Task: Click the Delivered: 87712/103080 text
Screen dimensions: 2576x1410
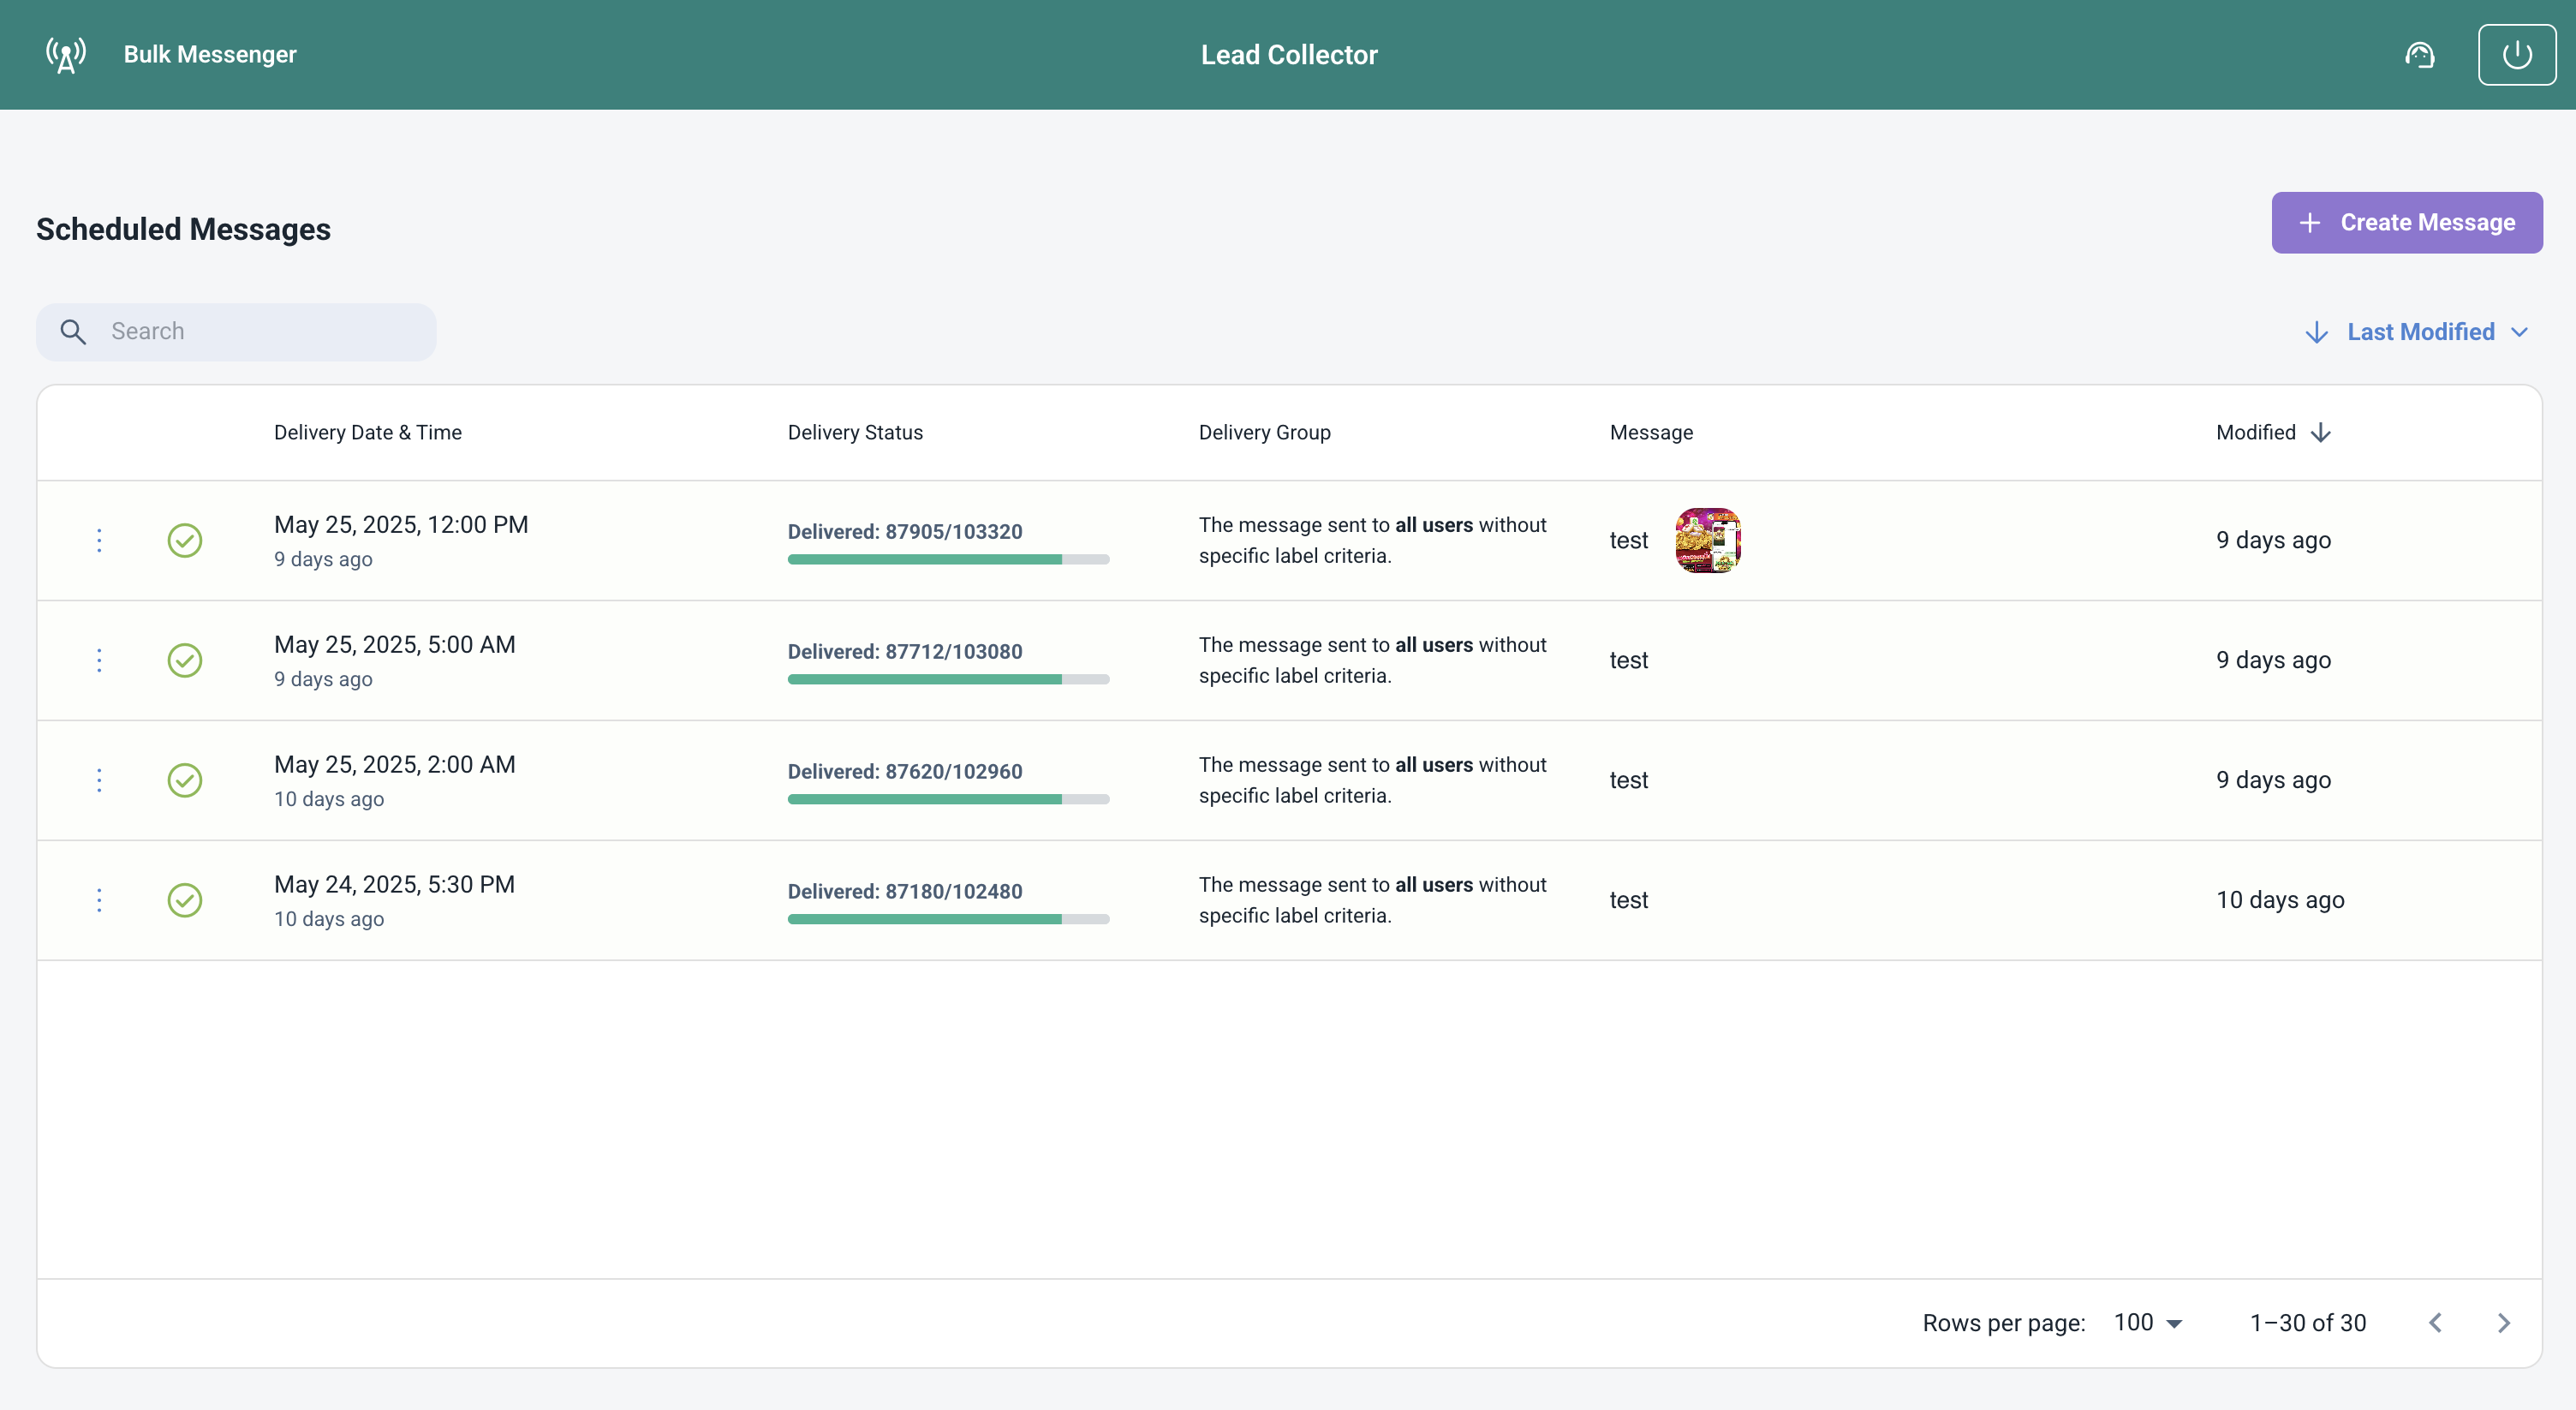Action: [x=905, y=651]
